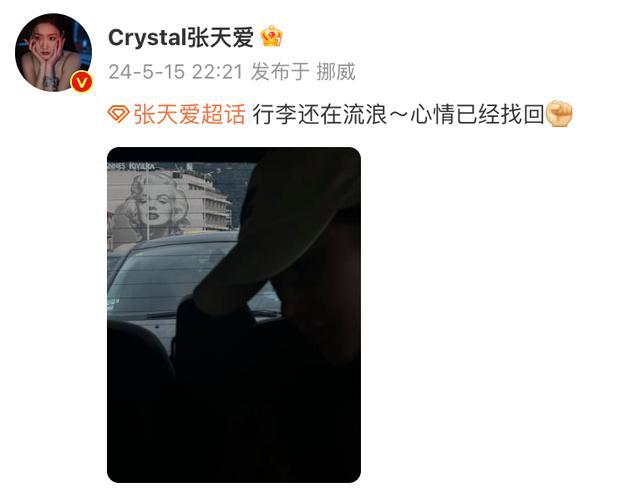
Task: Open the poster's round profile avatar
Action: click(x=53, y=52)
